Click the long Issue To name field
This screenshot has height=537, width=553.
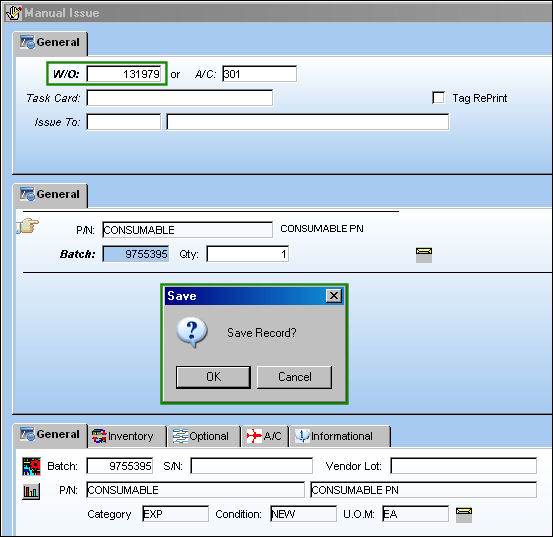coord(308,122)
